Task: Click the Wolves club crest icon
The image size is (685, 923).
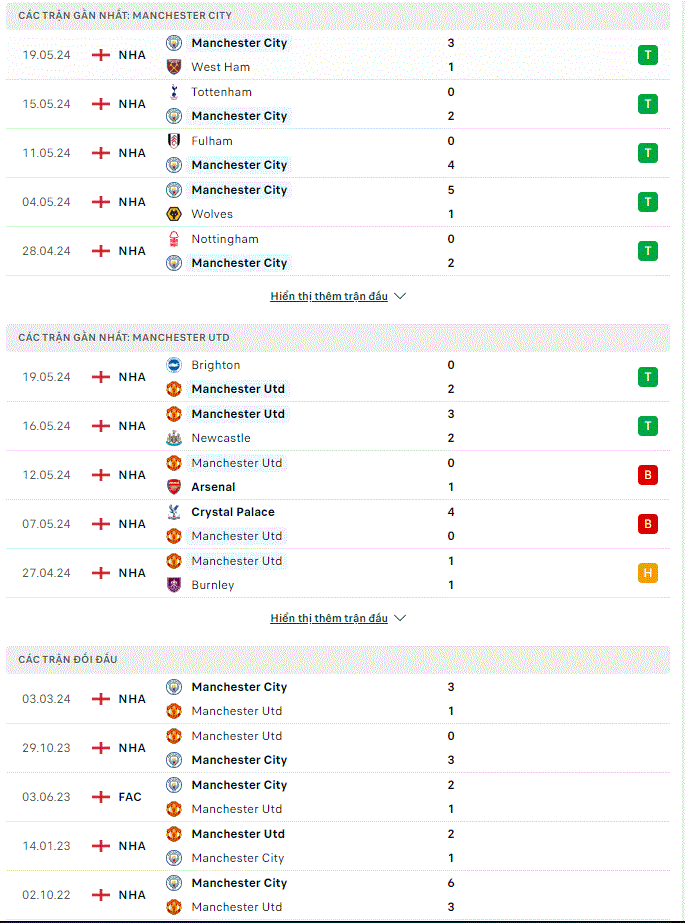Action: pyautogui.click(x=174, y=214)
